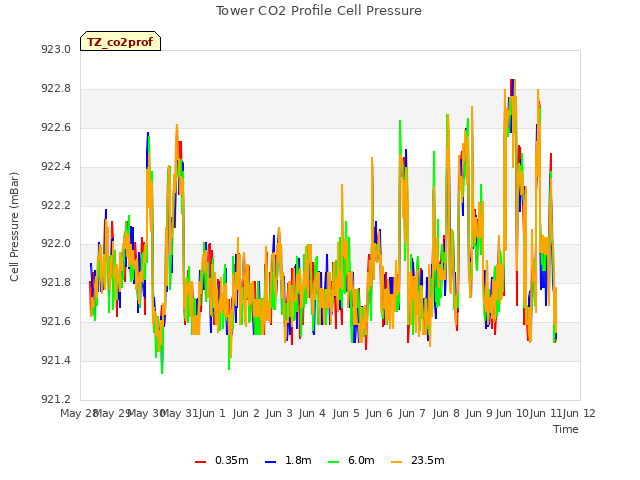Click the Jun 5 x-axis date label
The image size is (640, 480).
346,413
